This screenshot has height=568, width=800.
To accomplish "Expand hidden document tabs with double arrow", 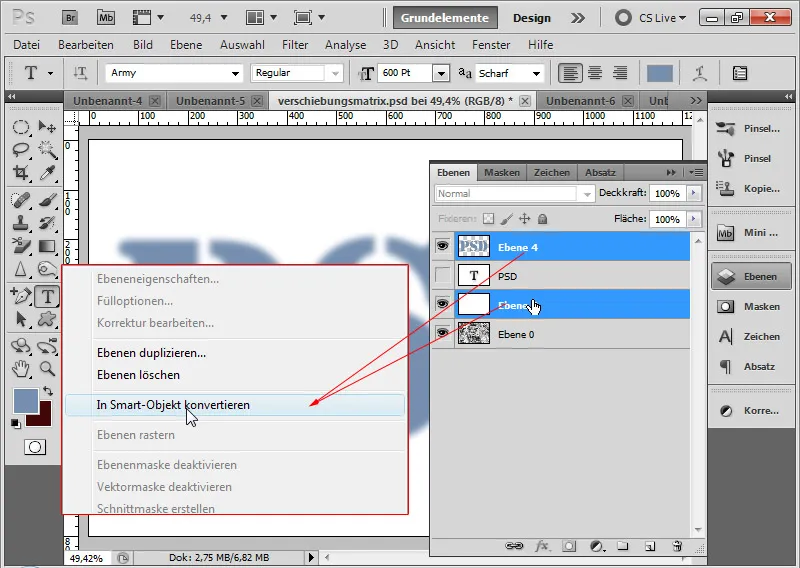I will pos(695,101).
